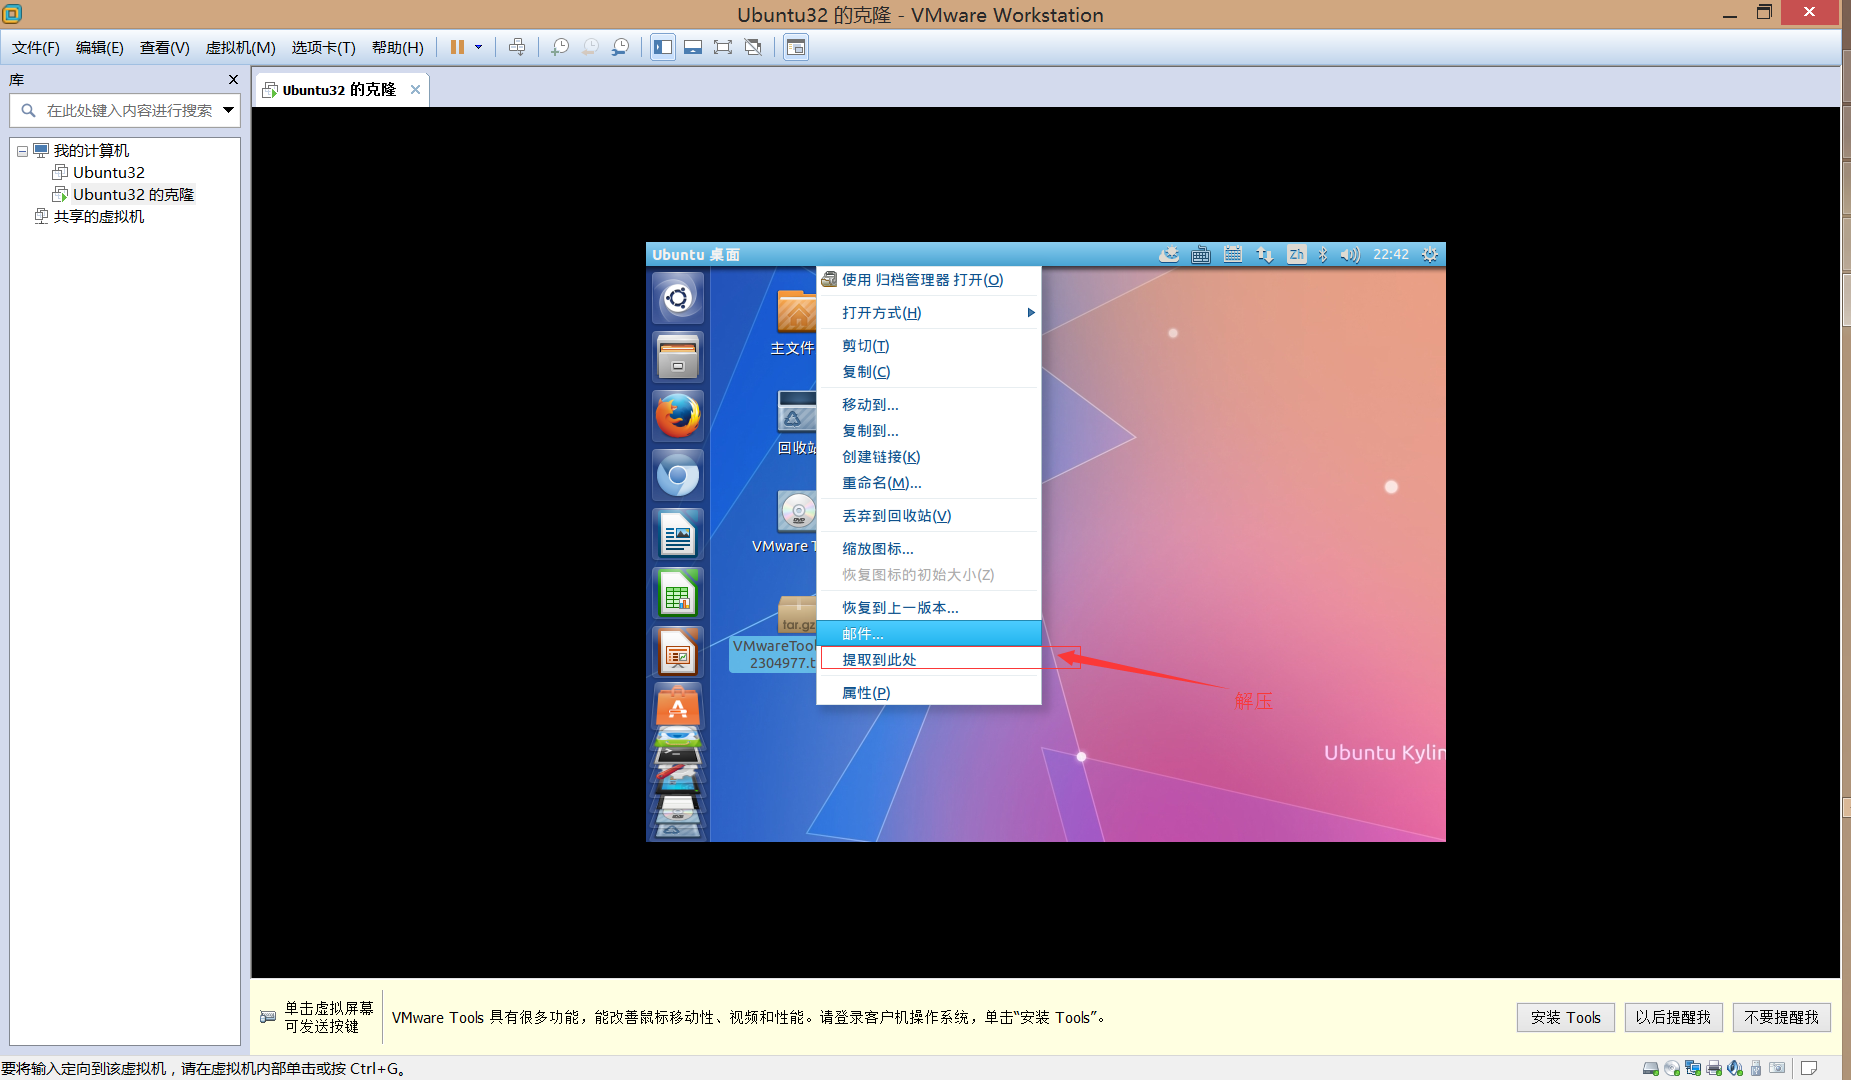This screenshot has width=1851, height=1080.
Task: Click the 22:42 clock in Ubuntu panel
Action: click(x=1391, y=255)
